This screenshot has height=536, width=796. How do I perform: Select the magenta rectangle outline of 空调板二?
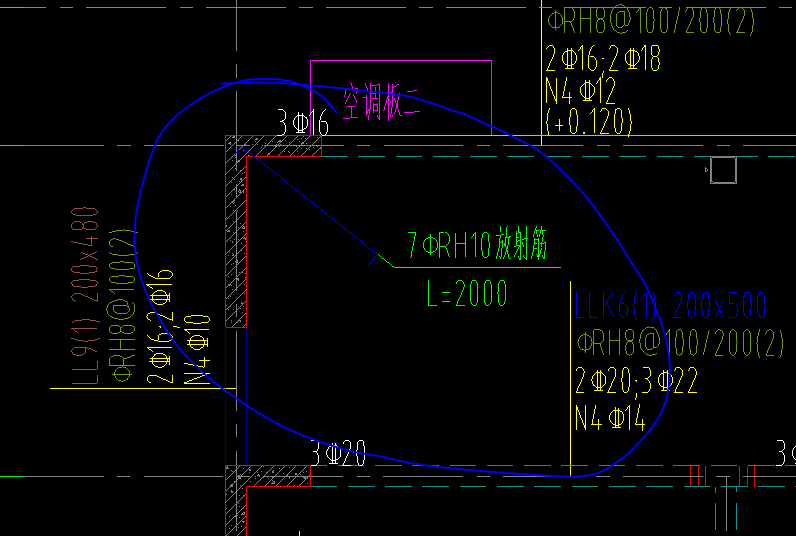click(401, 97)
